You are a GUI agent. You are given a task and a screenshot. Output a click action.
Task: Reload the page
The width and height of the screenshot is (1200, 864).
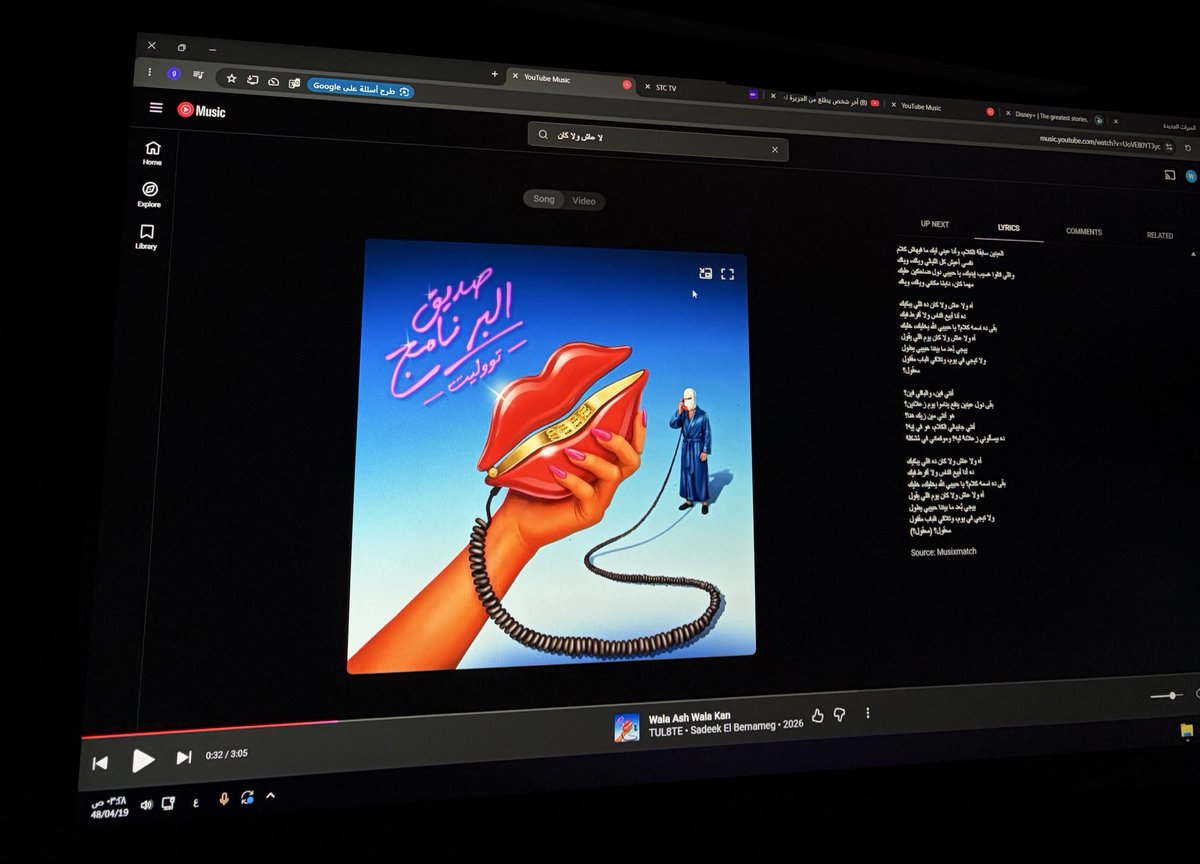pyautogui.click(x=1188, y=148)
